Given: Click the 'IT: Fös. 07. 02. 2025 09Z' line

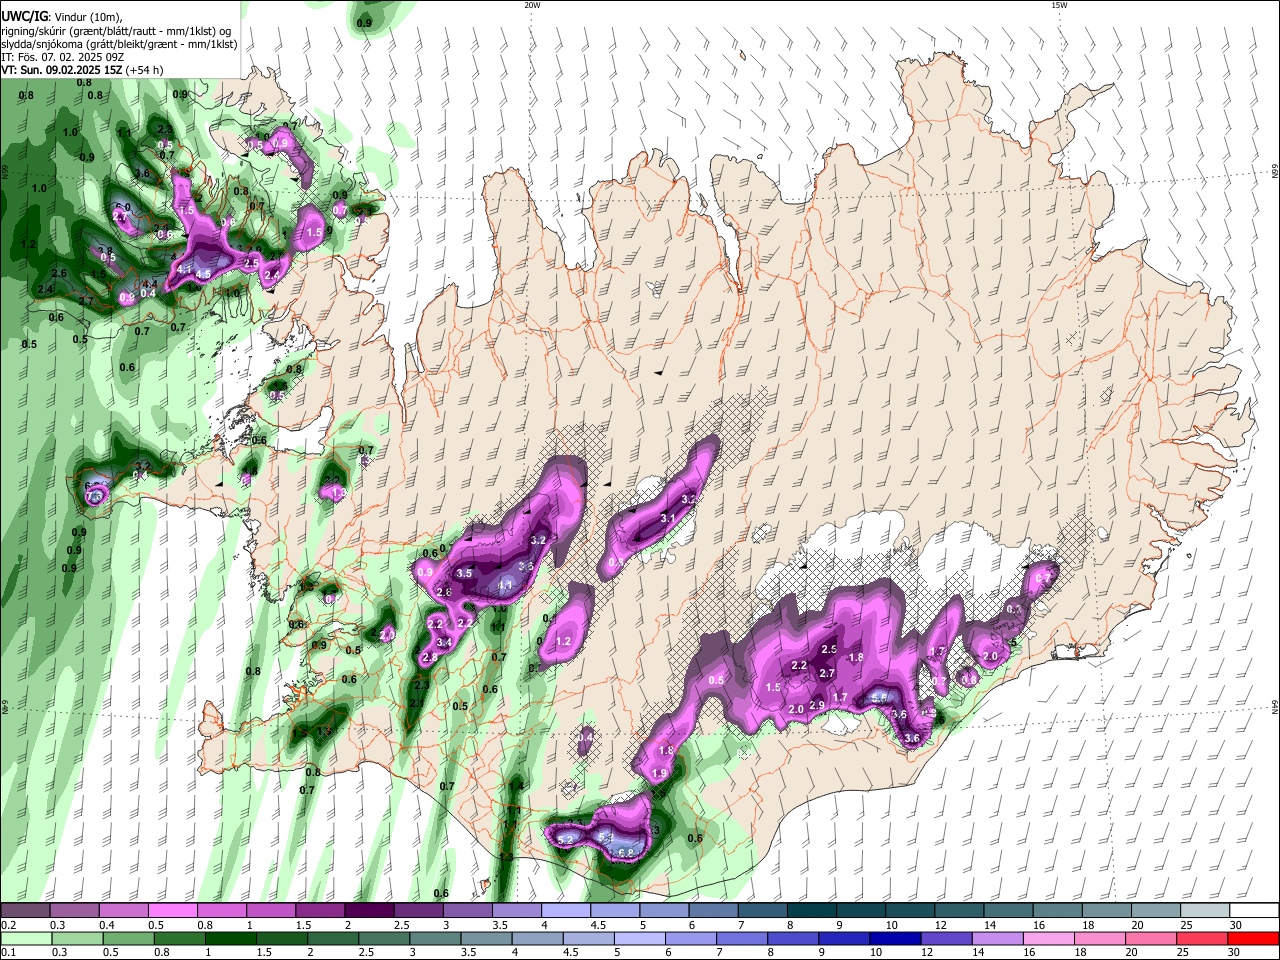Looking at the screenshot, I should tap(62, 57).
